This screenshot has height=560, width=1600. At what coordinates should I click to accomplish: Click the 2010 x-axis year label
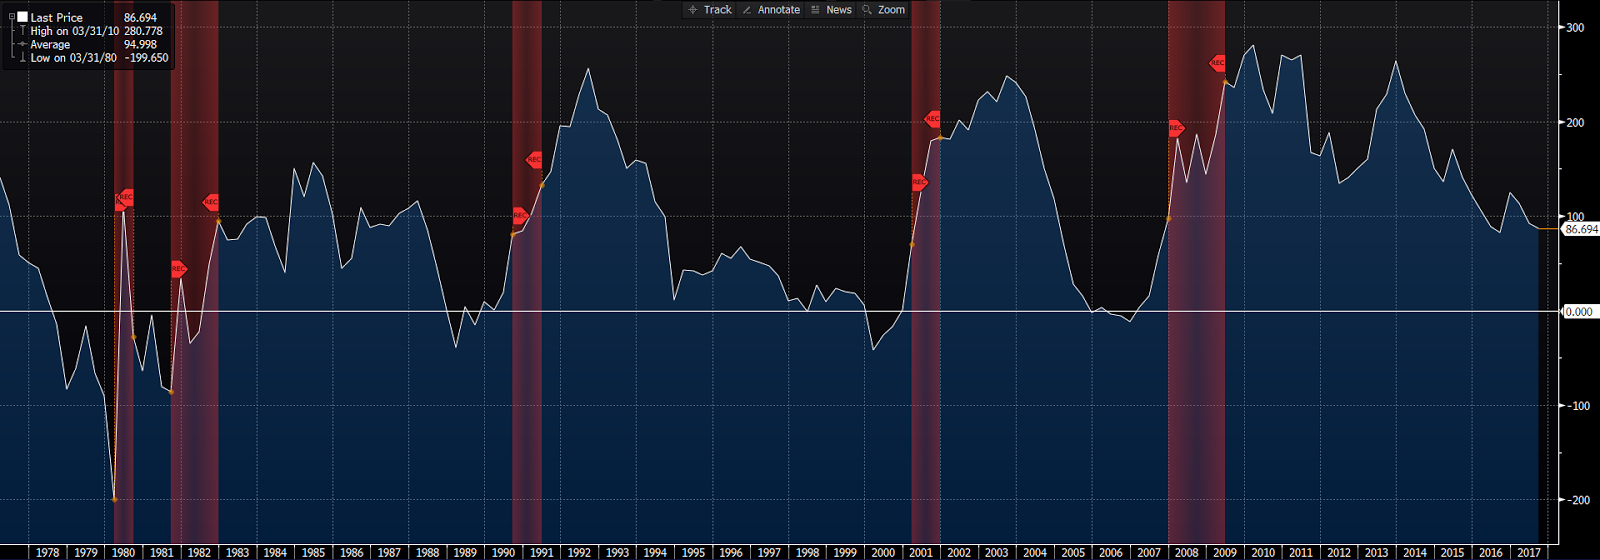(x=1263, y=552)
